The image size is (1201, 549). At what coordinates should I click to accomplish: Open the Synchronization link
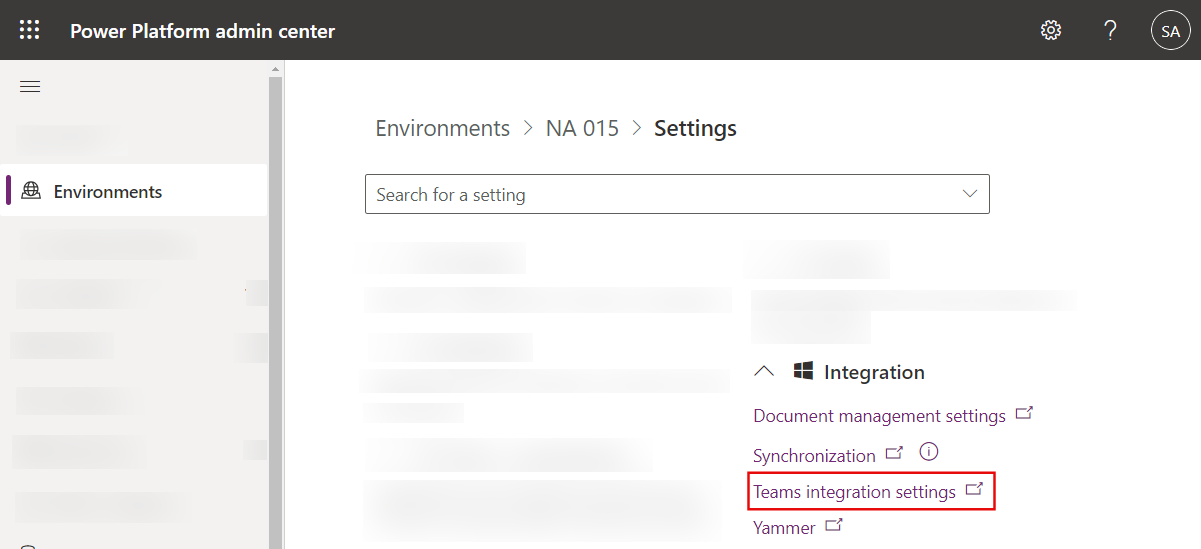point(814,455)
